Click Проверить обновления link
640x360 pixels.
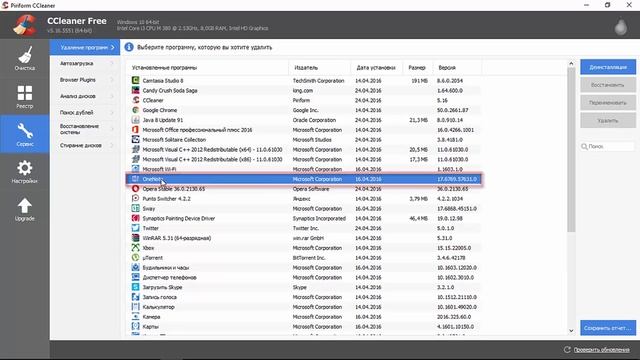click(601, 350)
